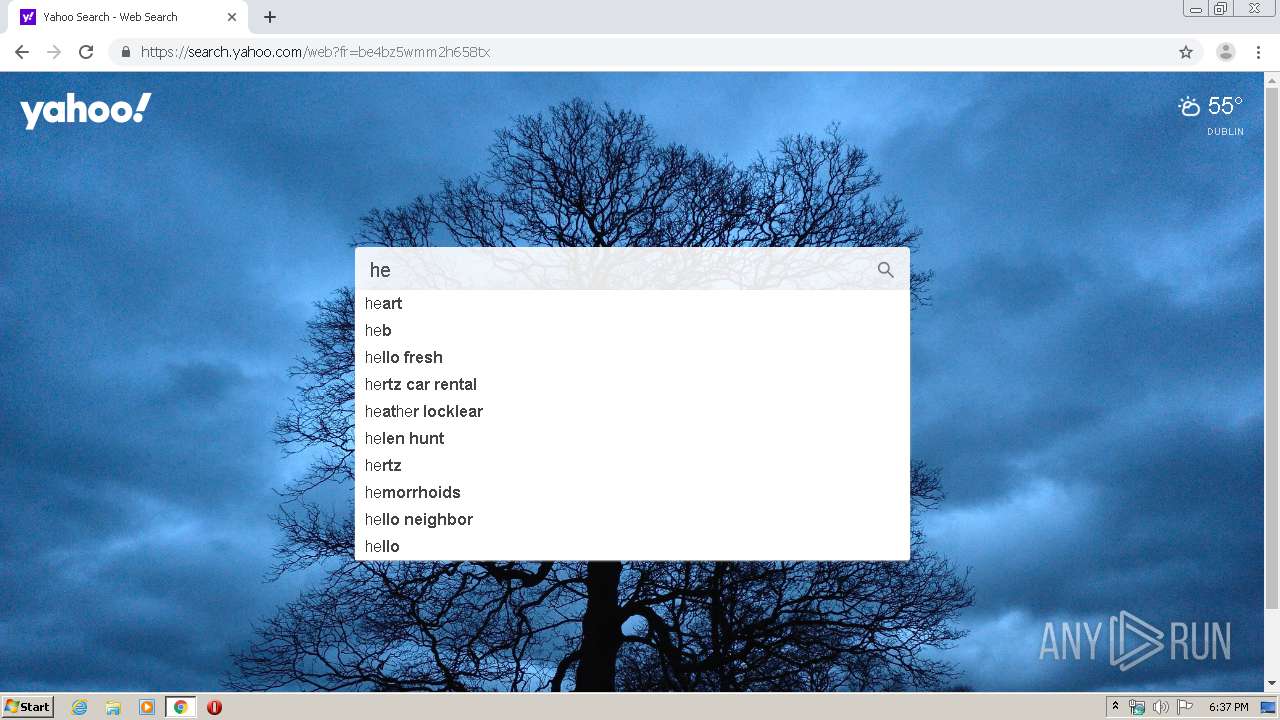
Task: Bookmark this page with the star icon
Action: pyautogui.click(x=1186, y=52)
